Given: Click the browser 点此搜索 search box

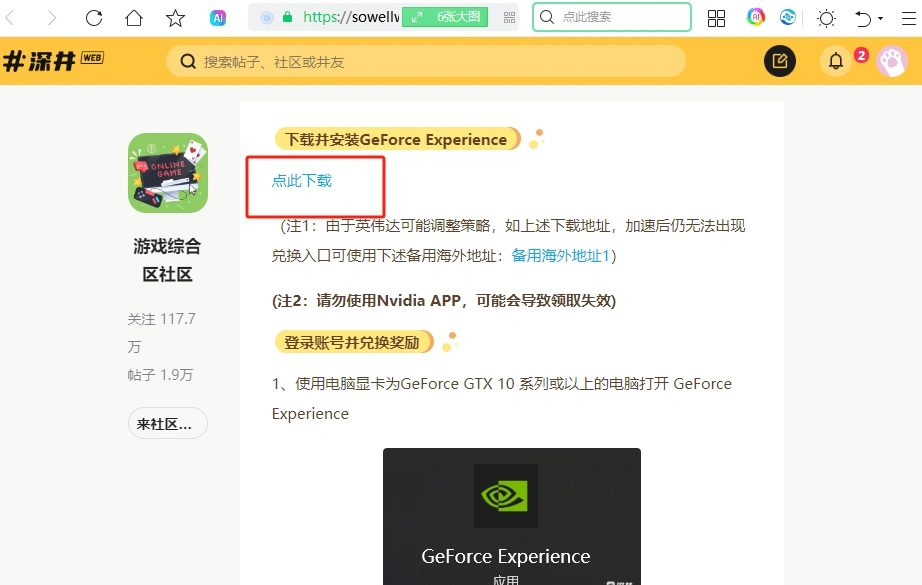Looking at the screenshot, I should click(612, 17).
